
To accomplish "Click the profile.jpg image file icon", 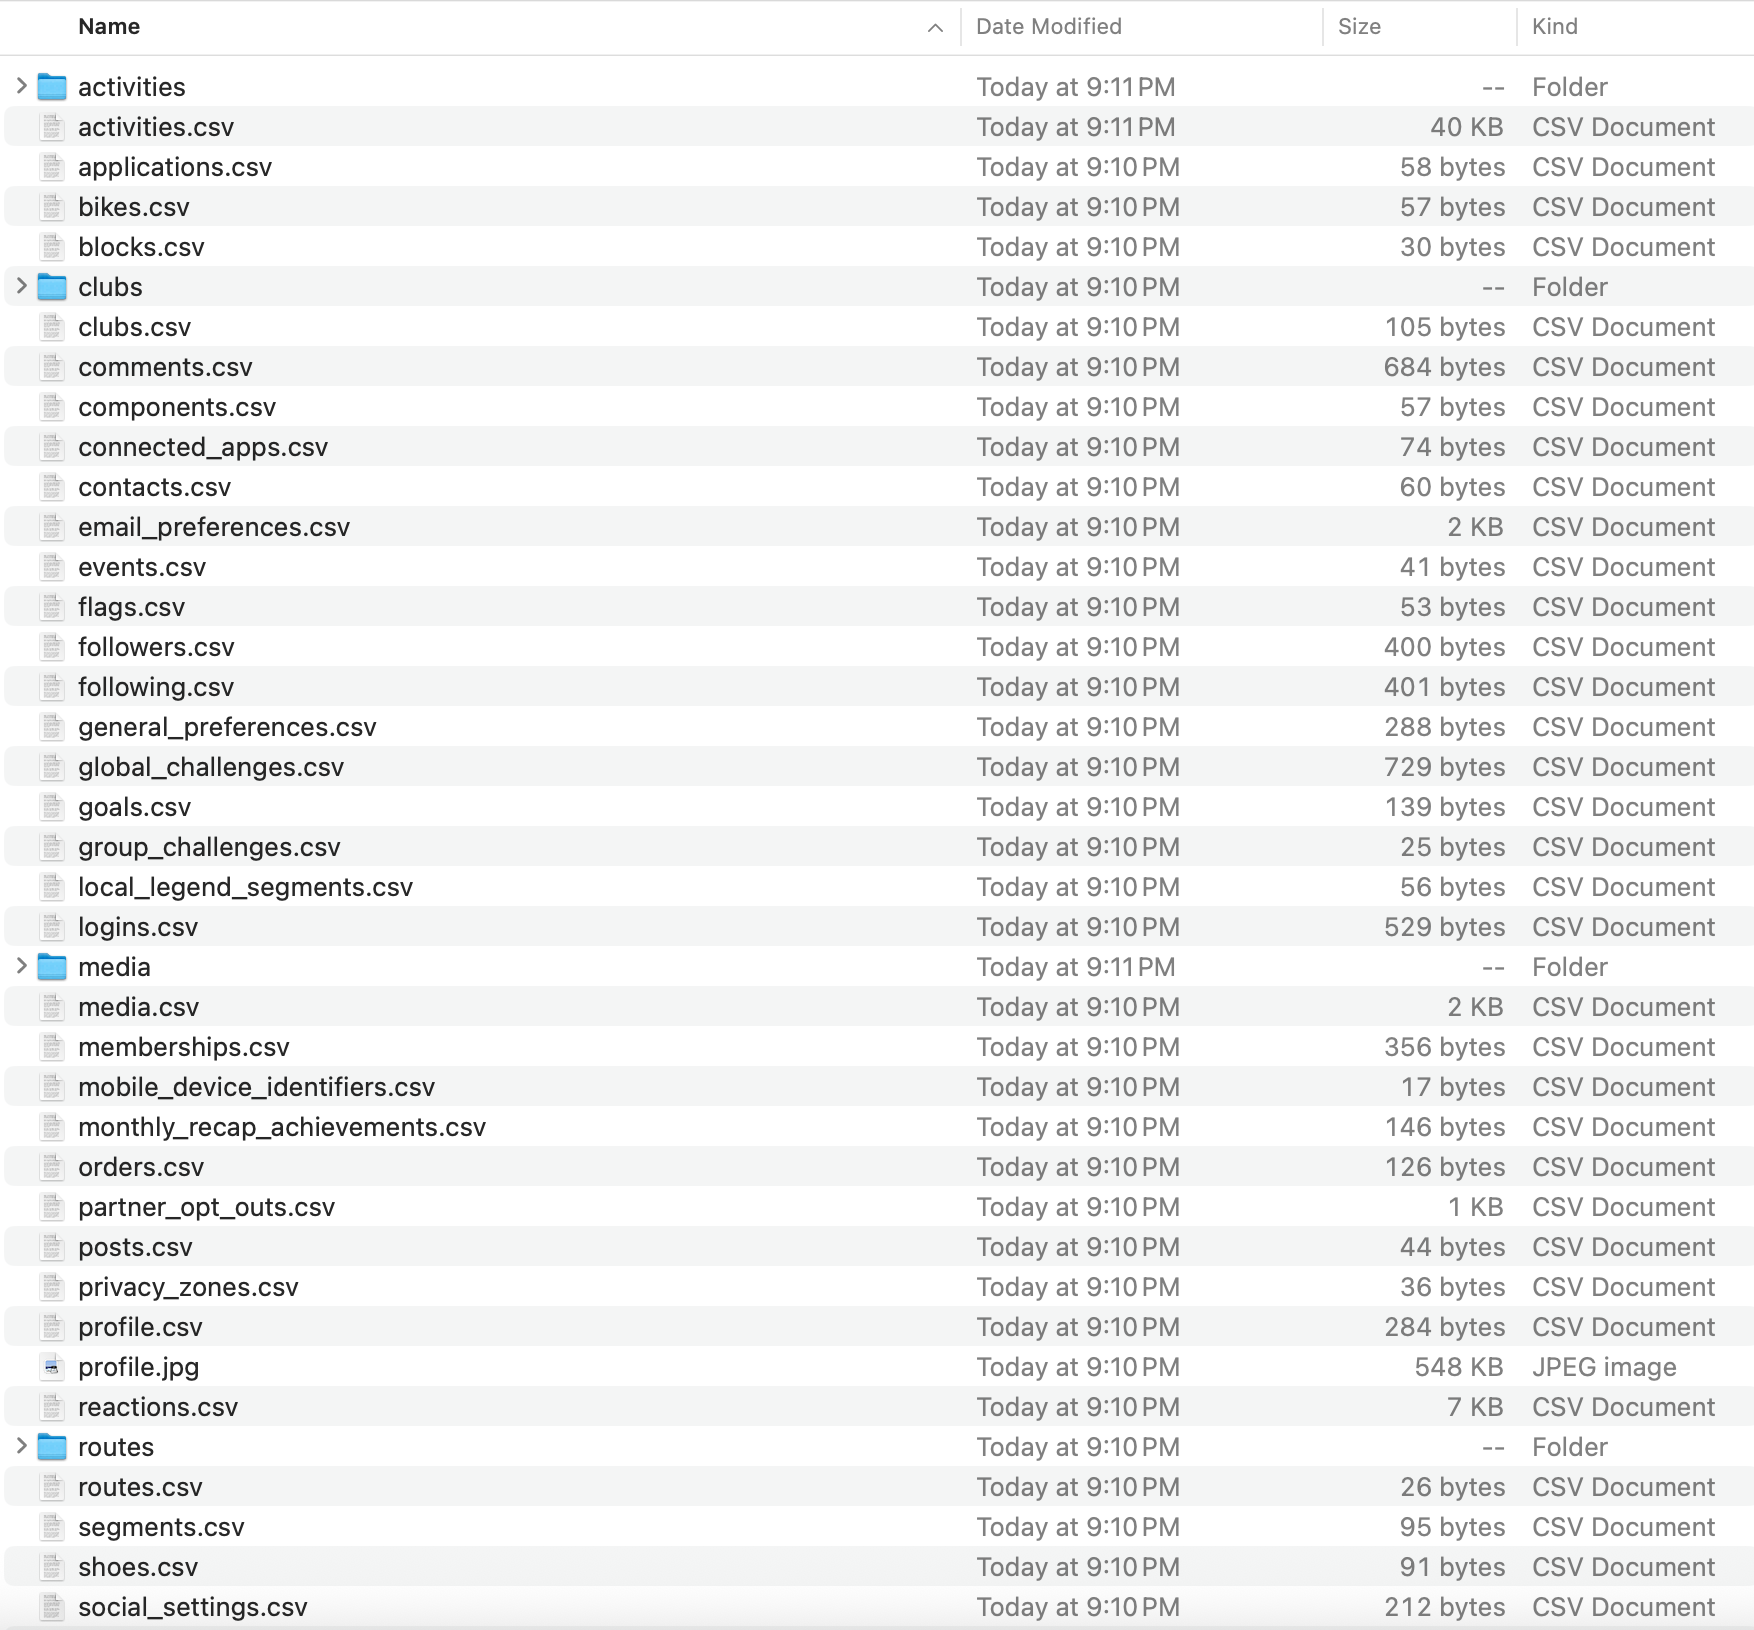I will coord(52,1367).
